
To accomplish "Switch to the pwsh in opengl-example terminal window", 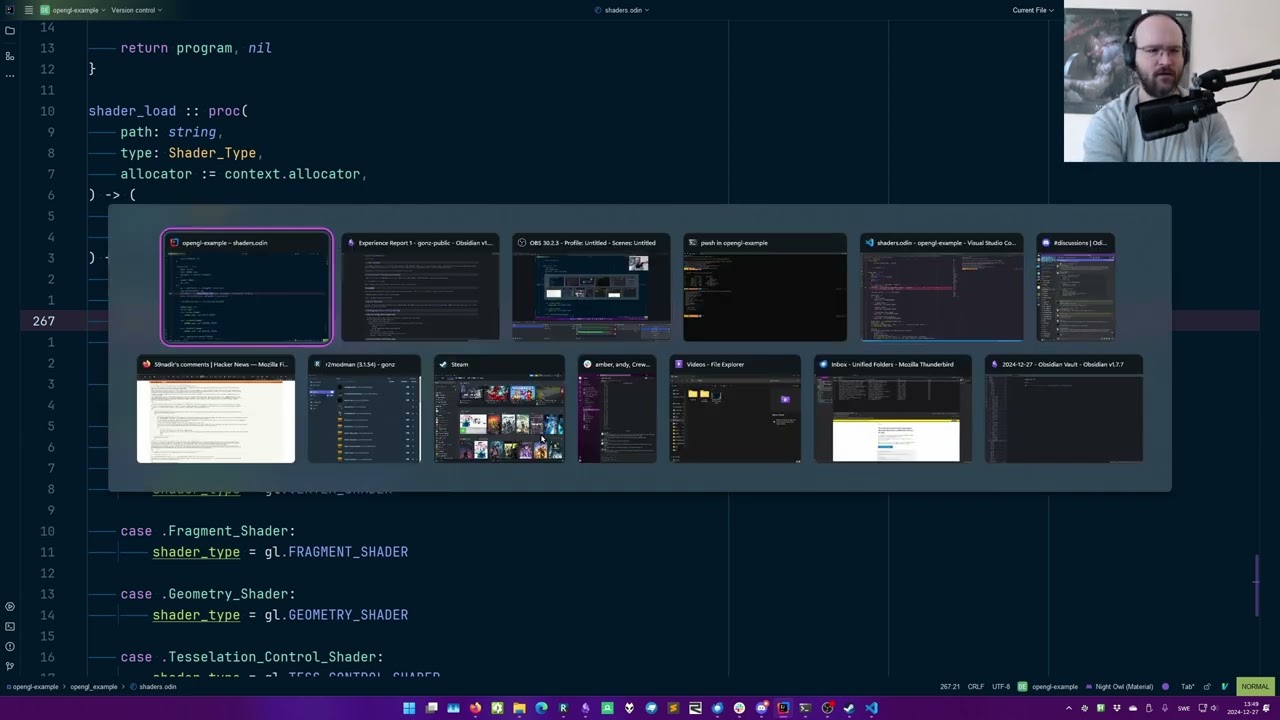I will click(x=765, y=288).
